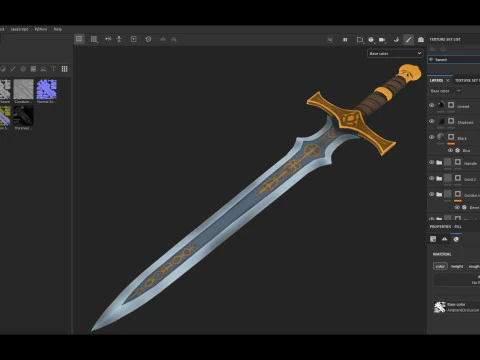The height and width of the screenshot is (360, 480).
Task: Open the Help menu
Action: coord(58,29)
